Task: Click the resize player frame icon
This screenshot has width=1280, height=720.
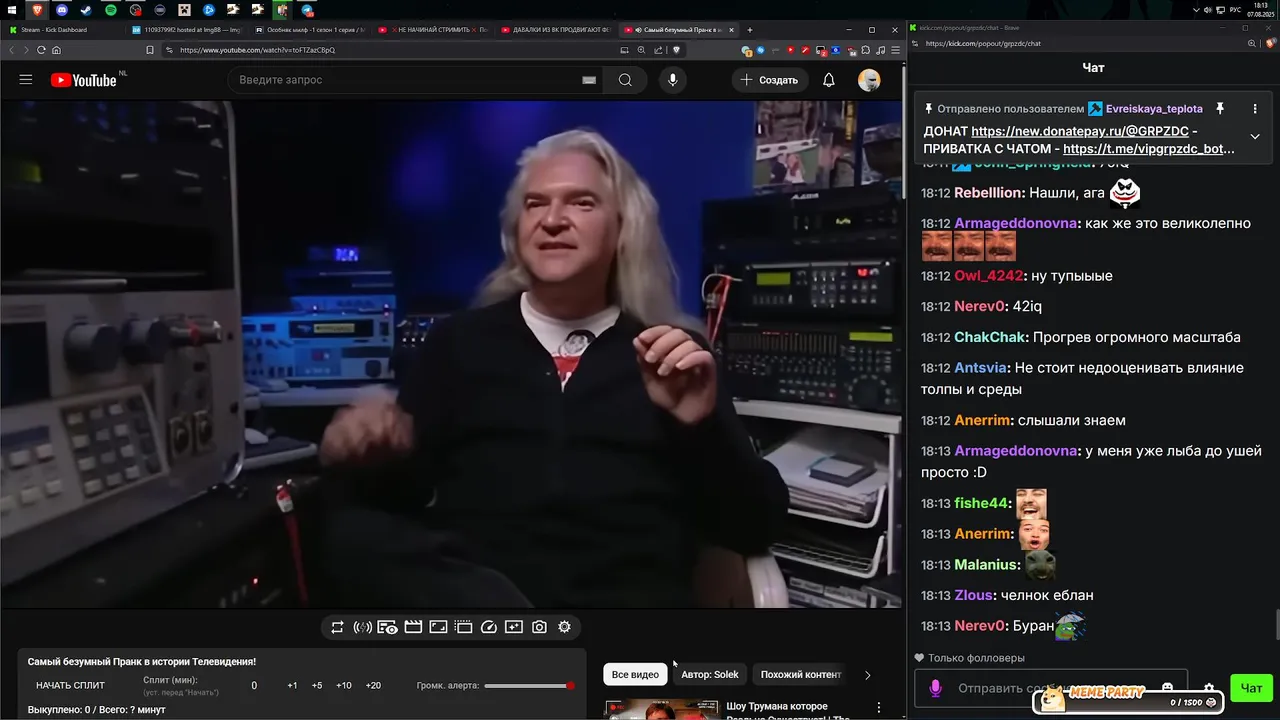Action: (438, 627)
